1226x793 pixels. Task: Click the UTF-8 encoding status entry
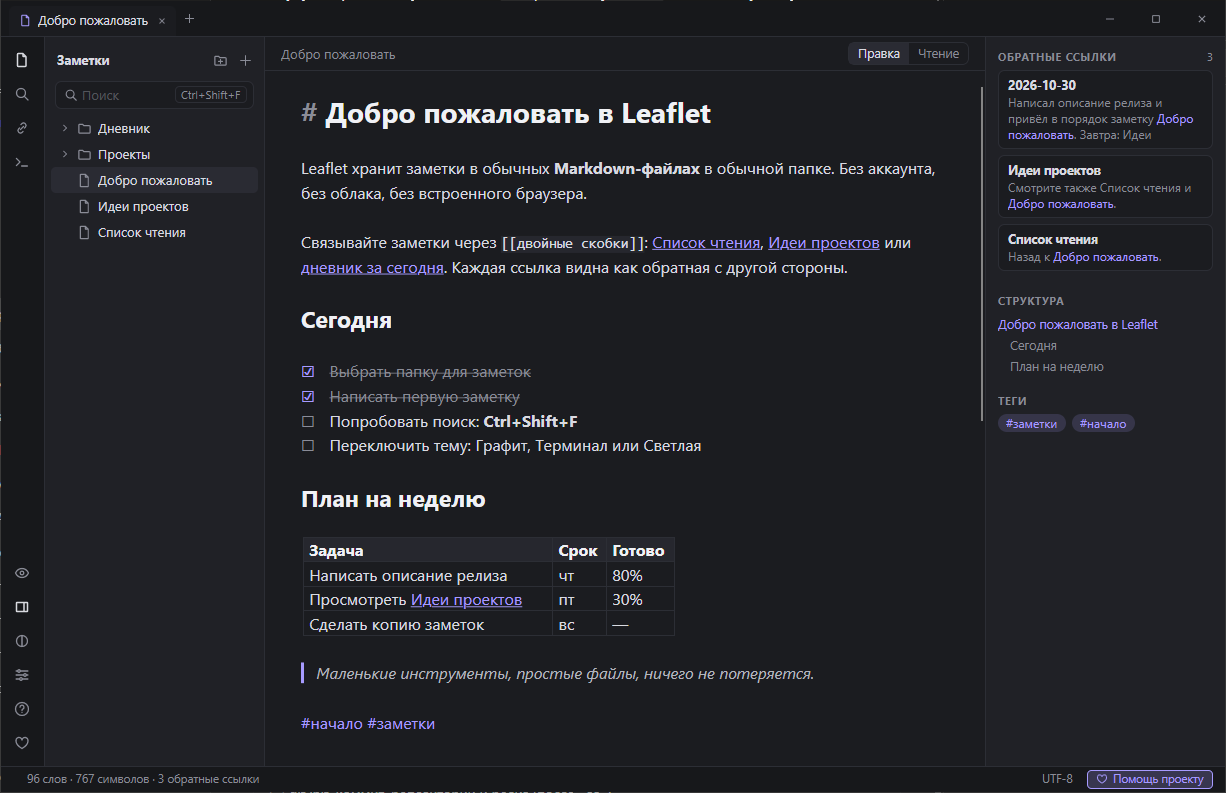pos(1057,779)
